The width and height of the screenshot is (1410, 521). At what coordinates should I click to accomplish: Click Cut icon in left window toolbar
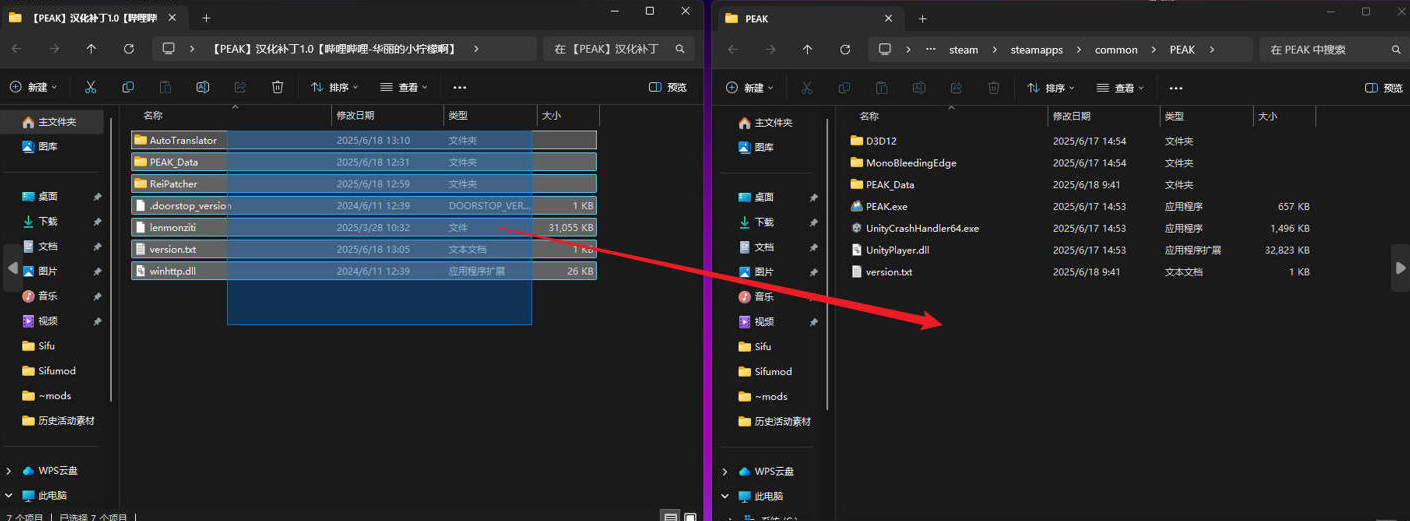click(90, 87)
